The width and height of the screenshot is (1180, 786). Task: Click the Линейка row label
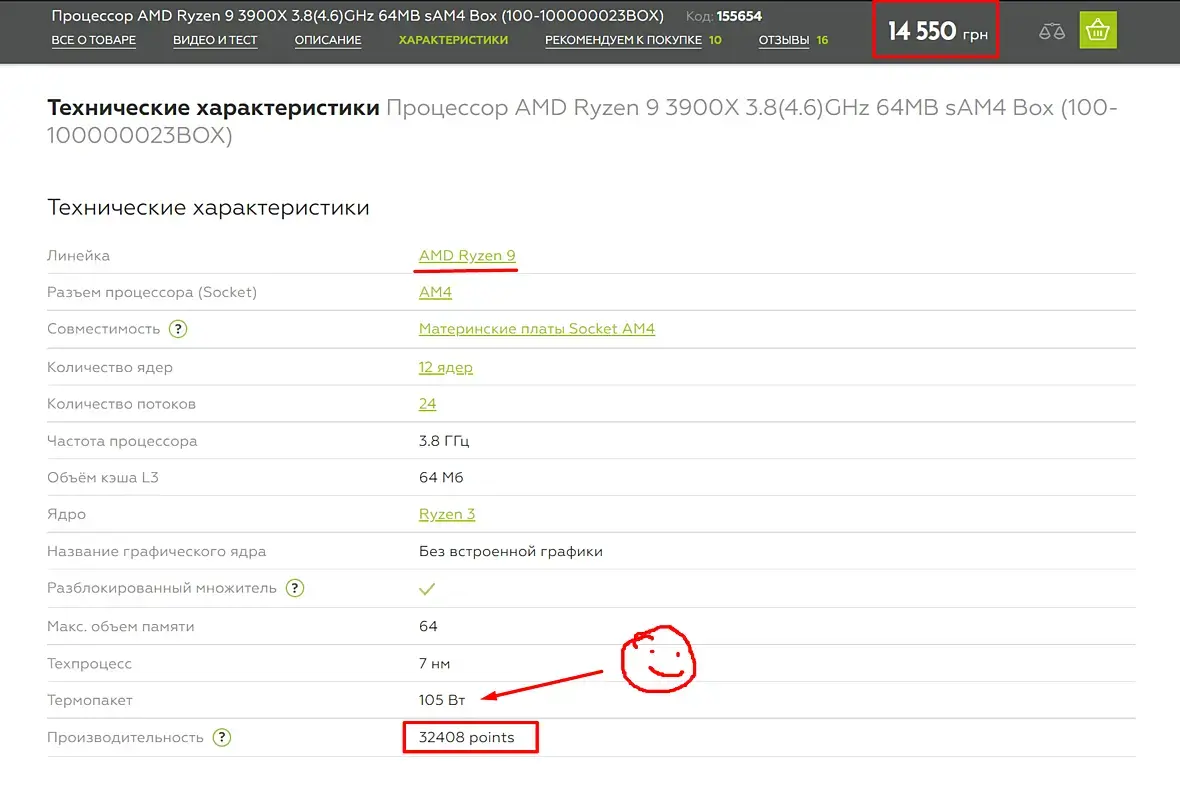(x=78, y=255)
